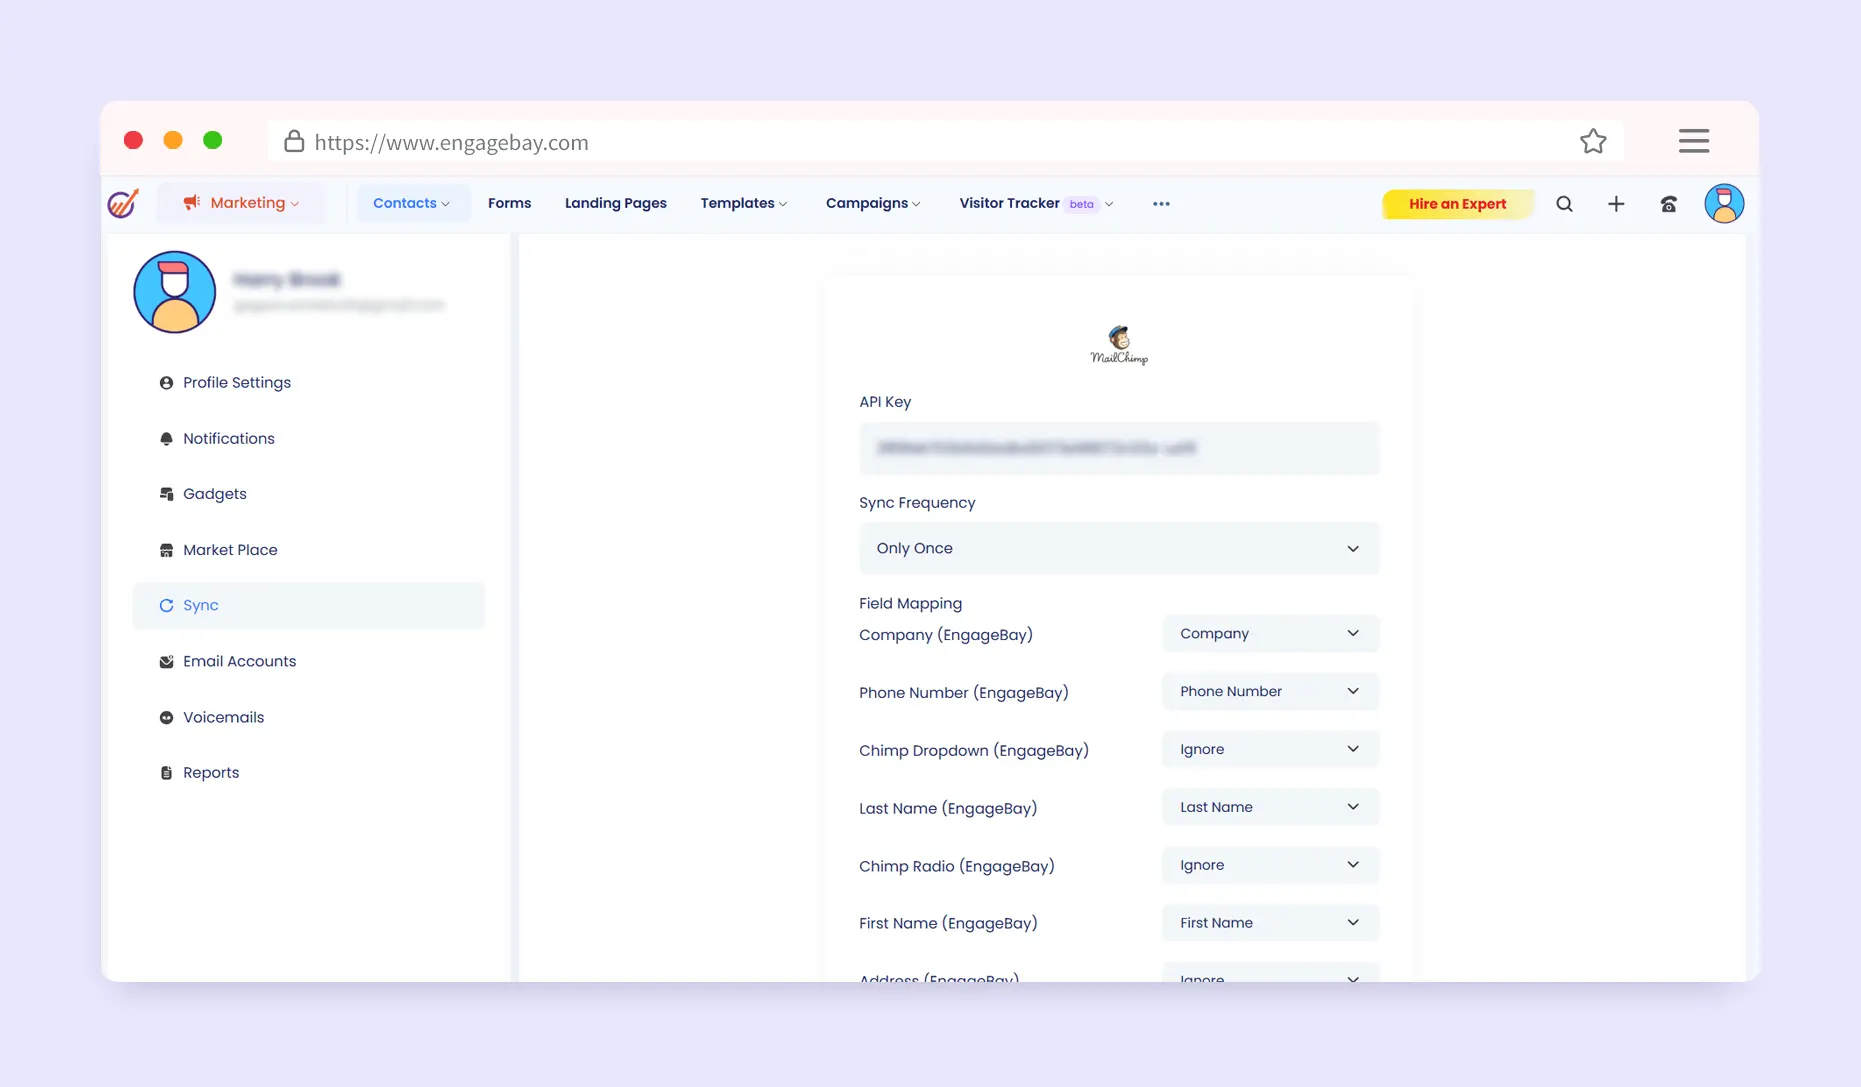Click the Sync refresh icon
The image size is (1861, 1087).
(166, 605)
